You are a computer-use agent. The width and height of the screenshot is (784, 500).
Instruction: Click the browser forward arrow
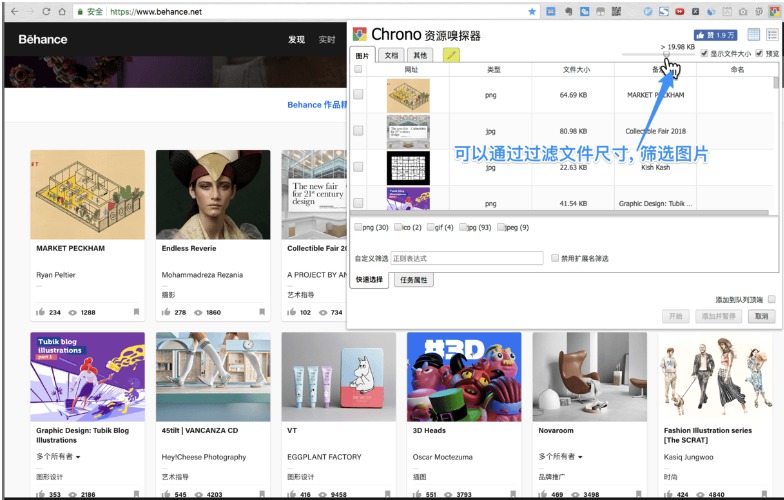pyautogui.click(x=30, y=12)
